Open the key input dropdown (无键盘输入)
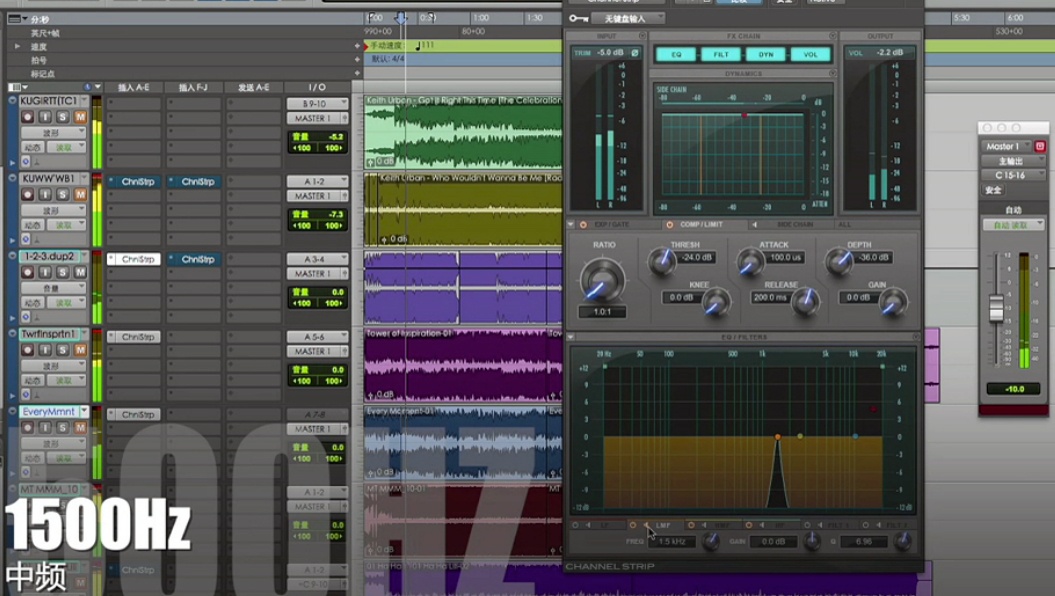1055x596 pixels. [x=628, y=18]
